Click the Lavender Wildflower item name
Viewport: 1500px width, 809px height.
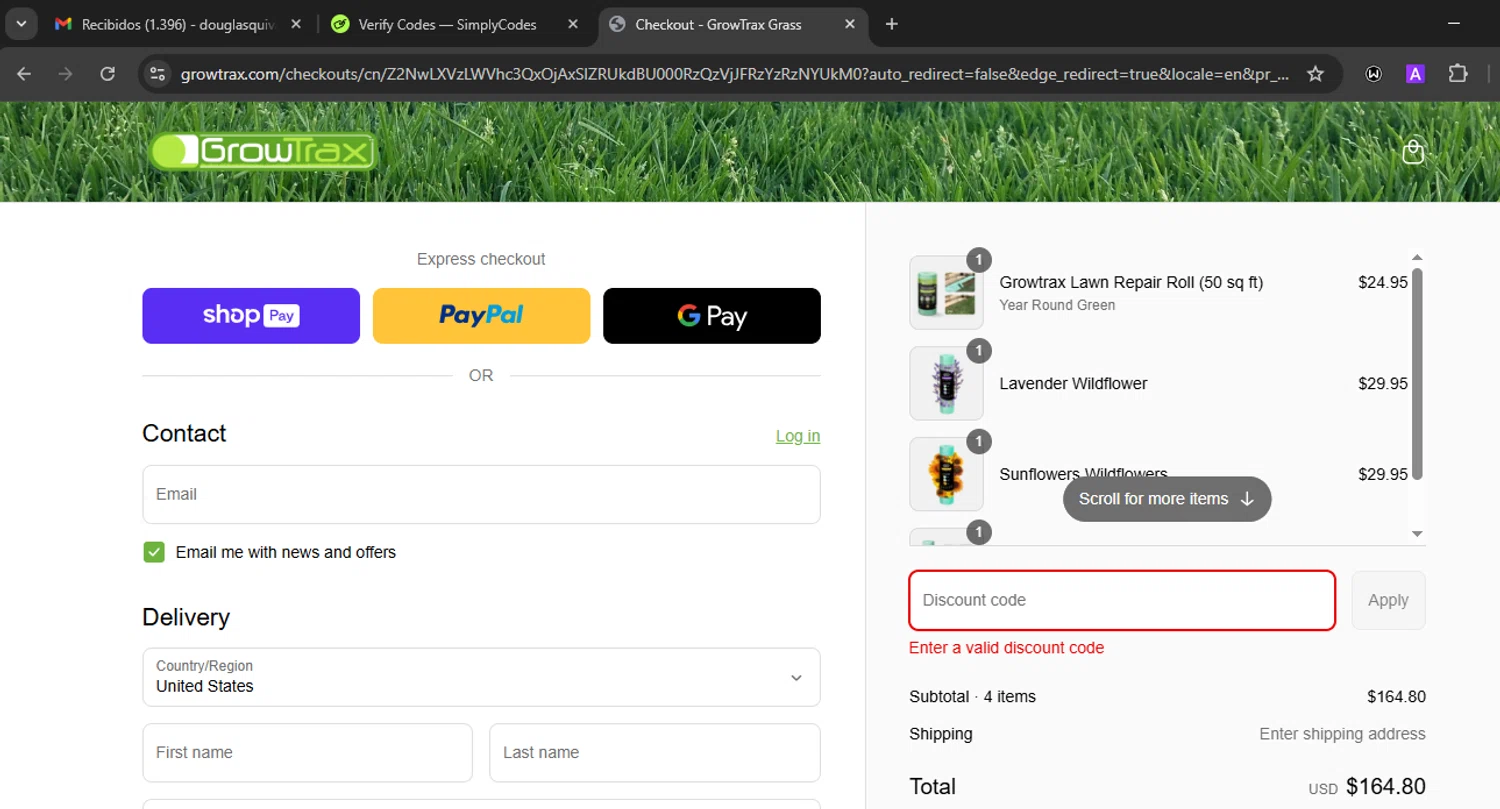coord(1073,384)
